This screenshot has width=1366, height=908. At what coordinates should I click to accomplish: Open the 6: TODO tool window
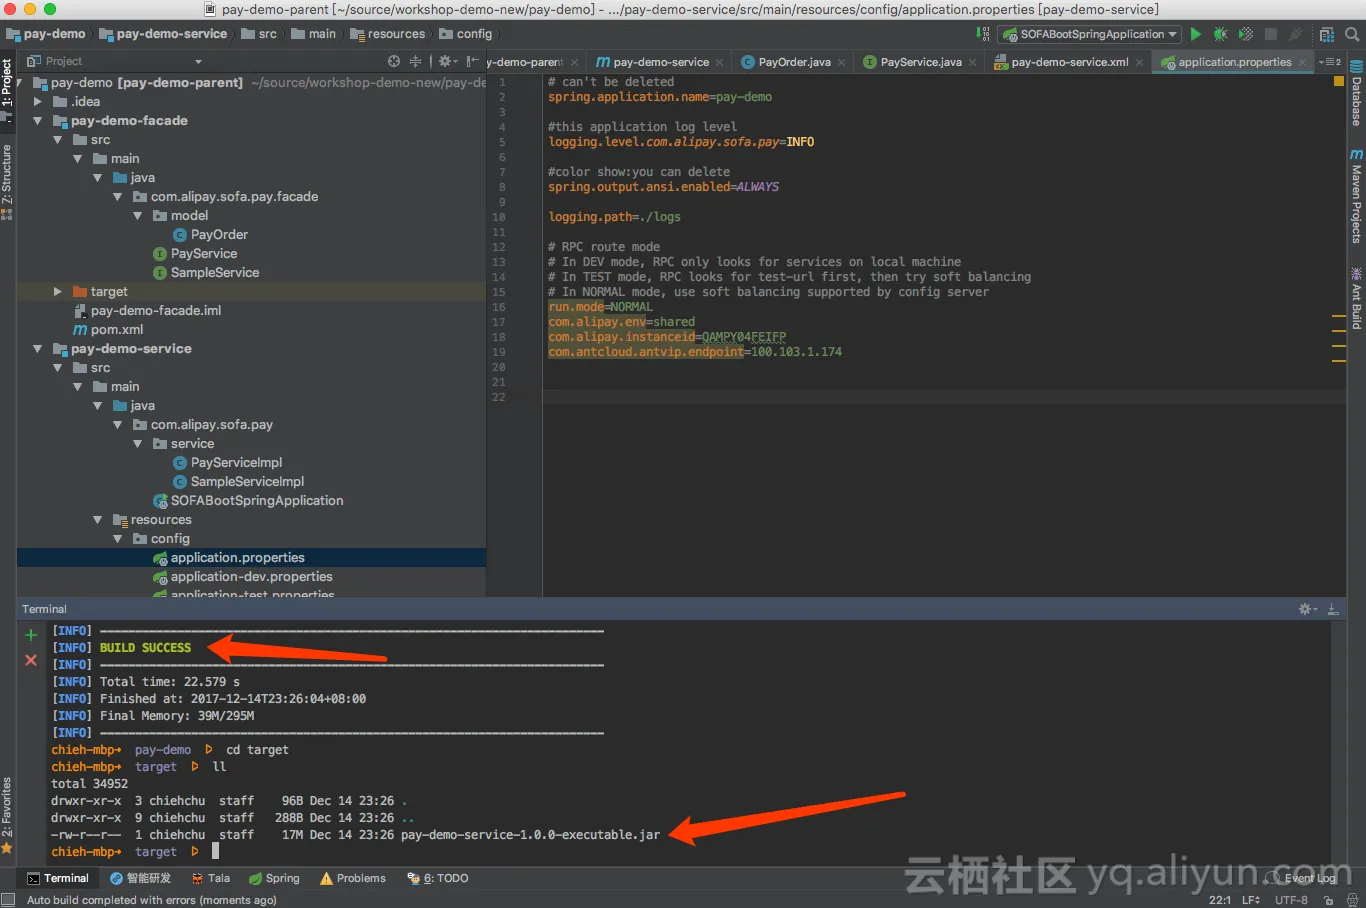coord(438,878)
